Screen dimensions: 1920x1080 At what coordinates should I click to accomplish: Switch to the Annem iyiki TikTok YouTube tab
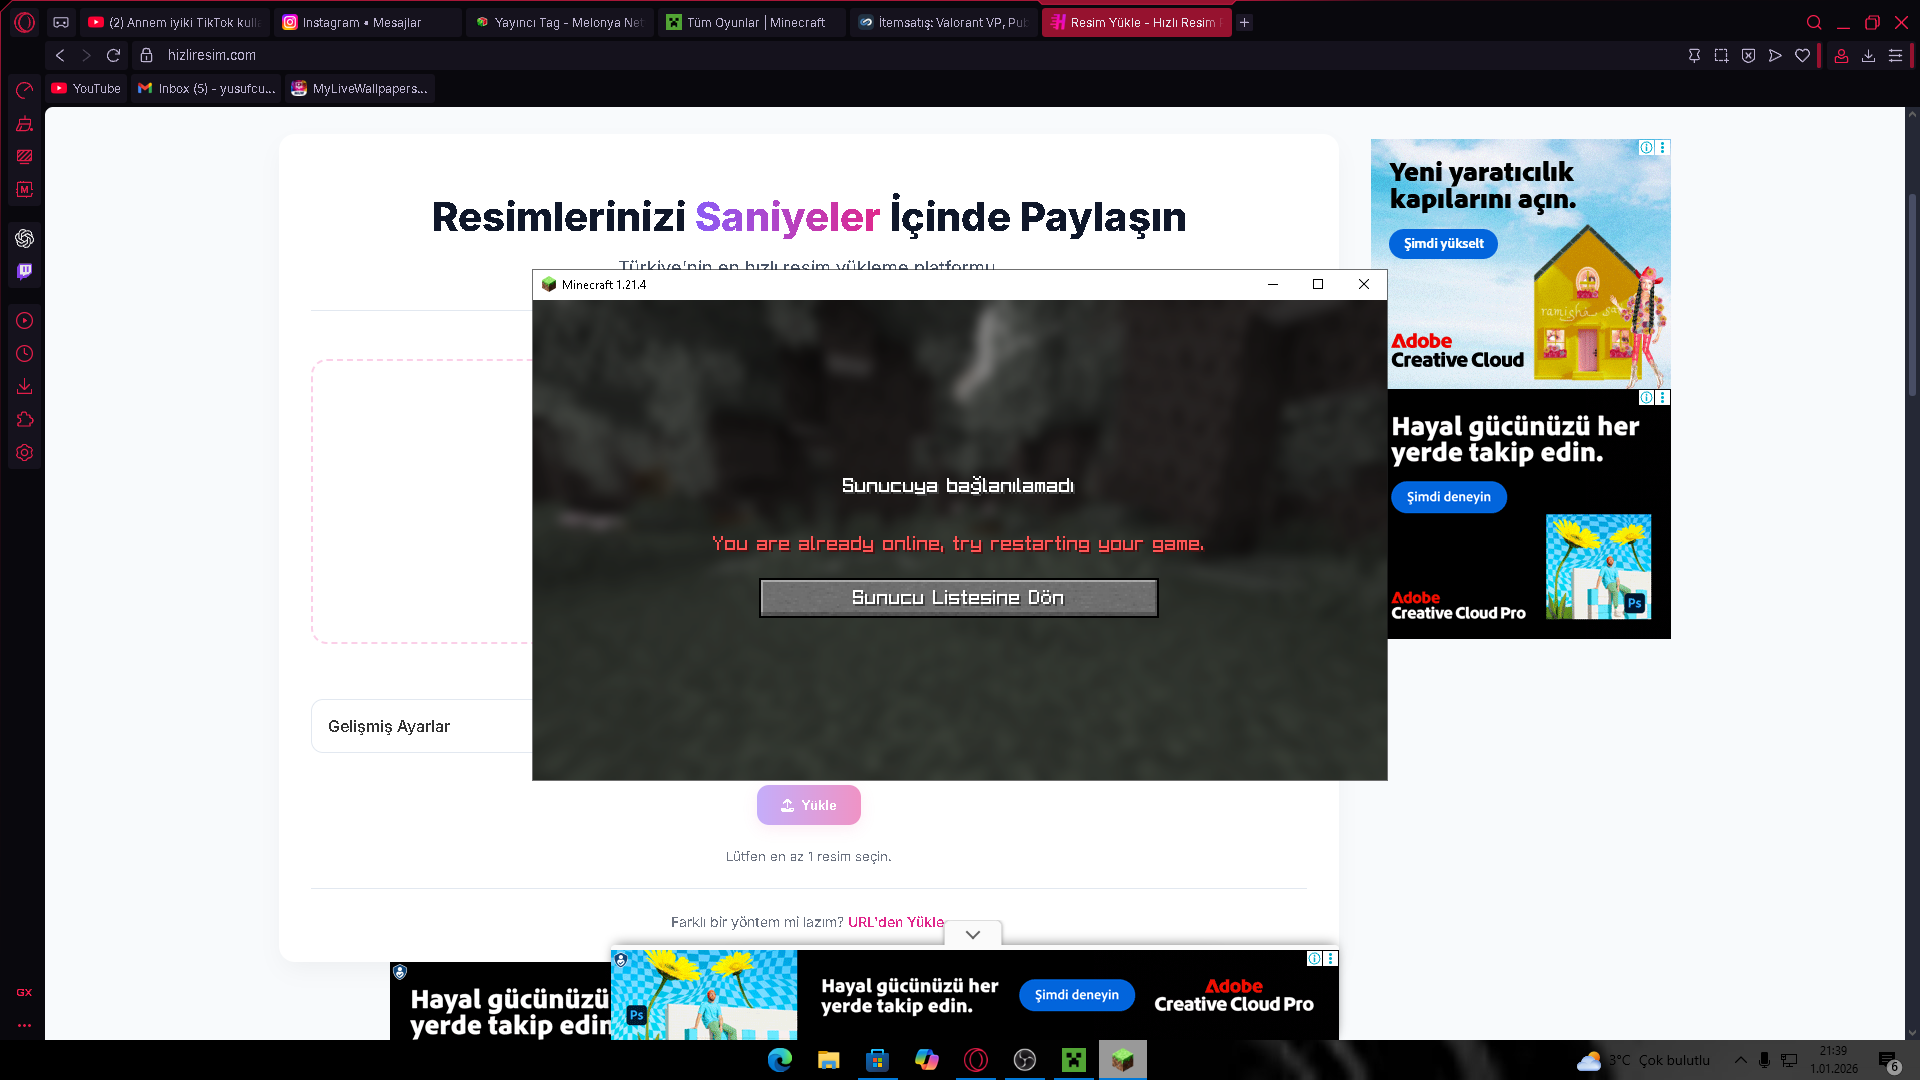pos(175,22)
